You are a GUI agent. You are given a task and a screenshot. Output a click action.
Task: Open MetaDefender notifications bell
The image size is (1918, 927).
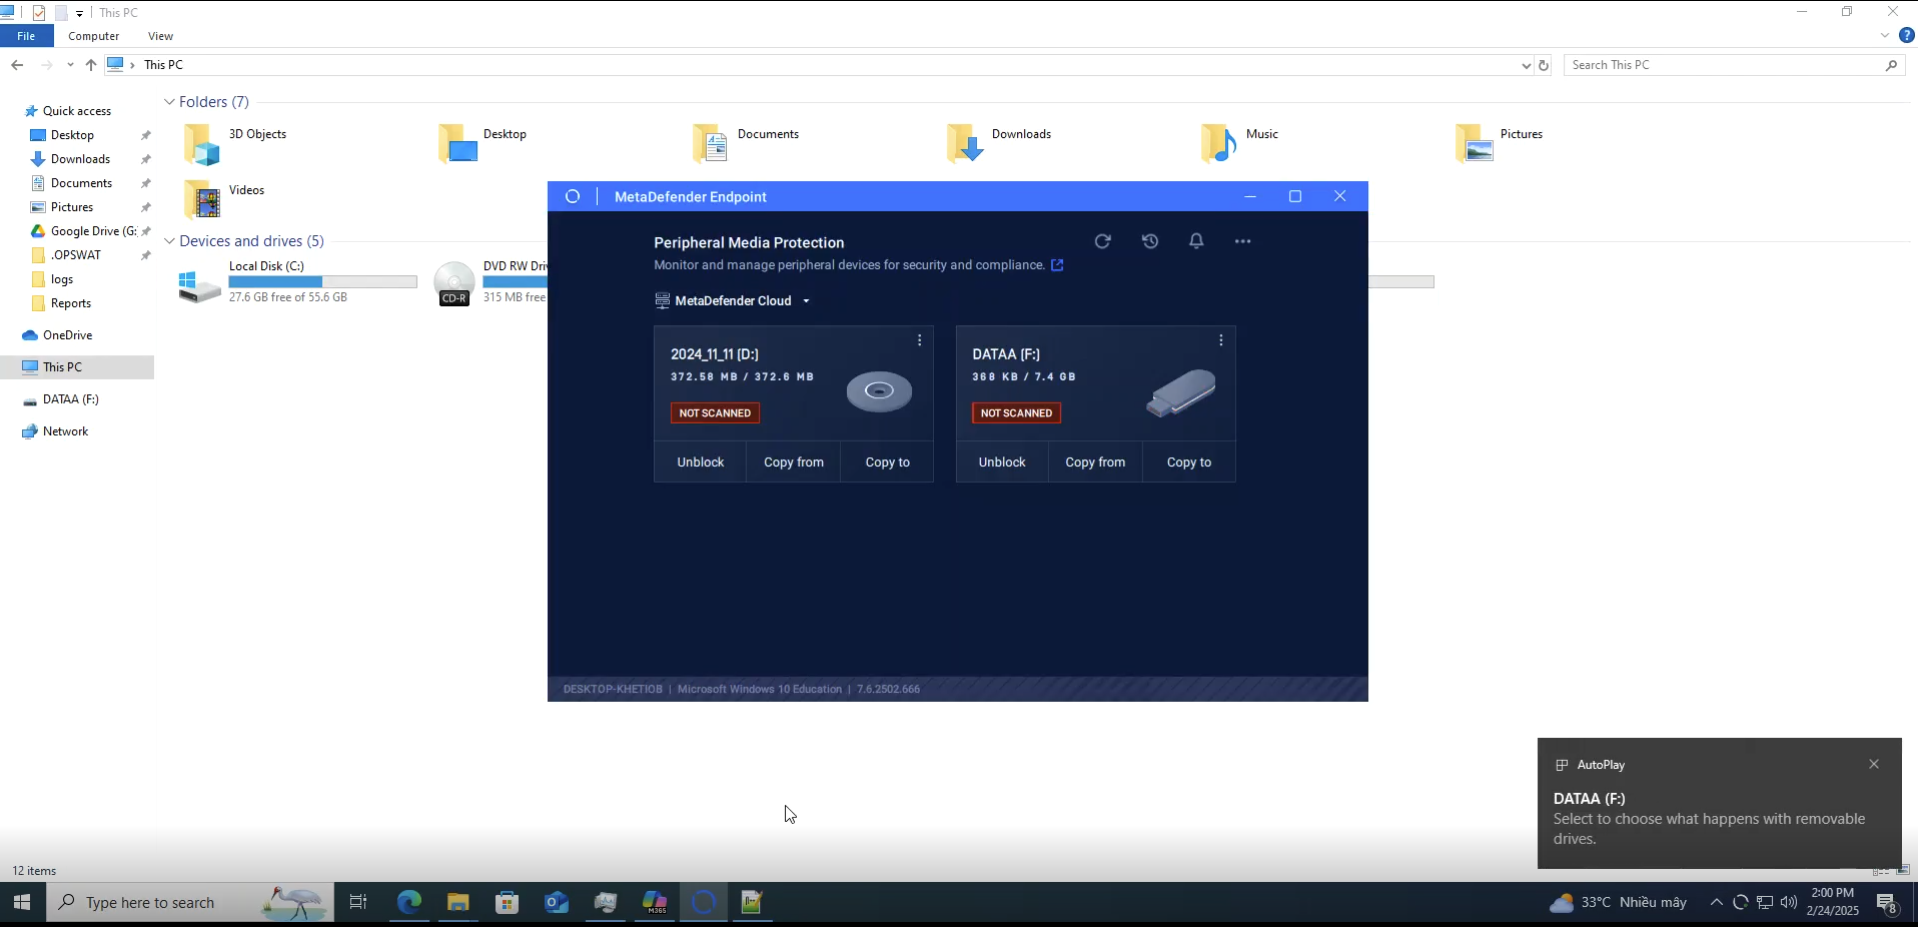(x=1196, y=241)
